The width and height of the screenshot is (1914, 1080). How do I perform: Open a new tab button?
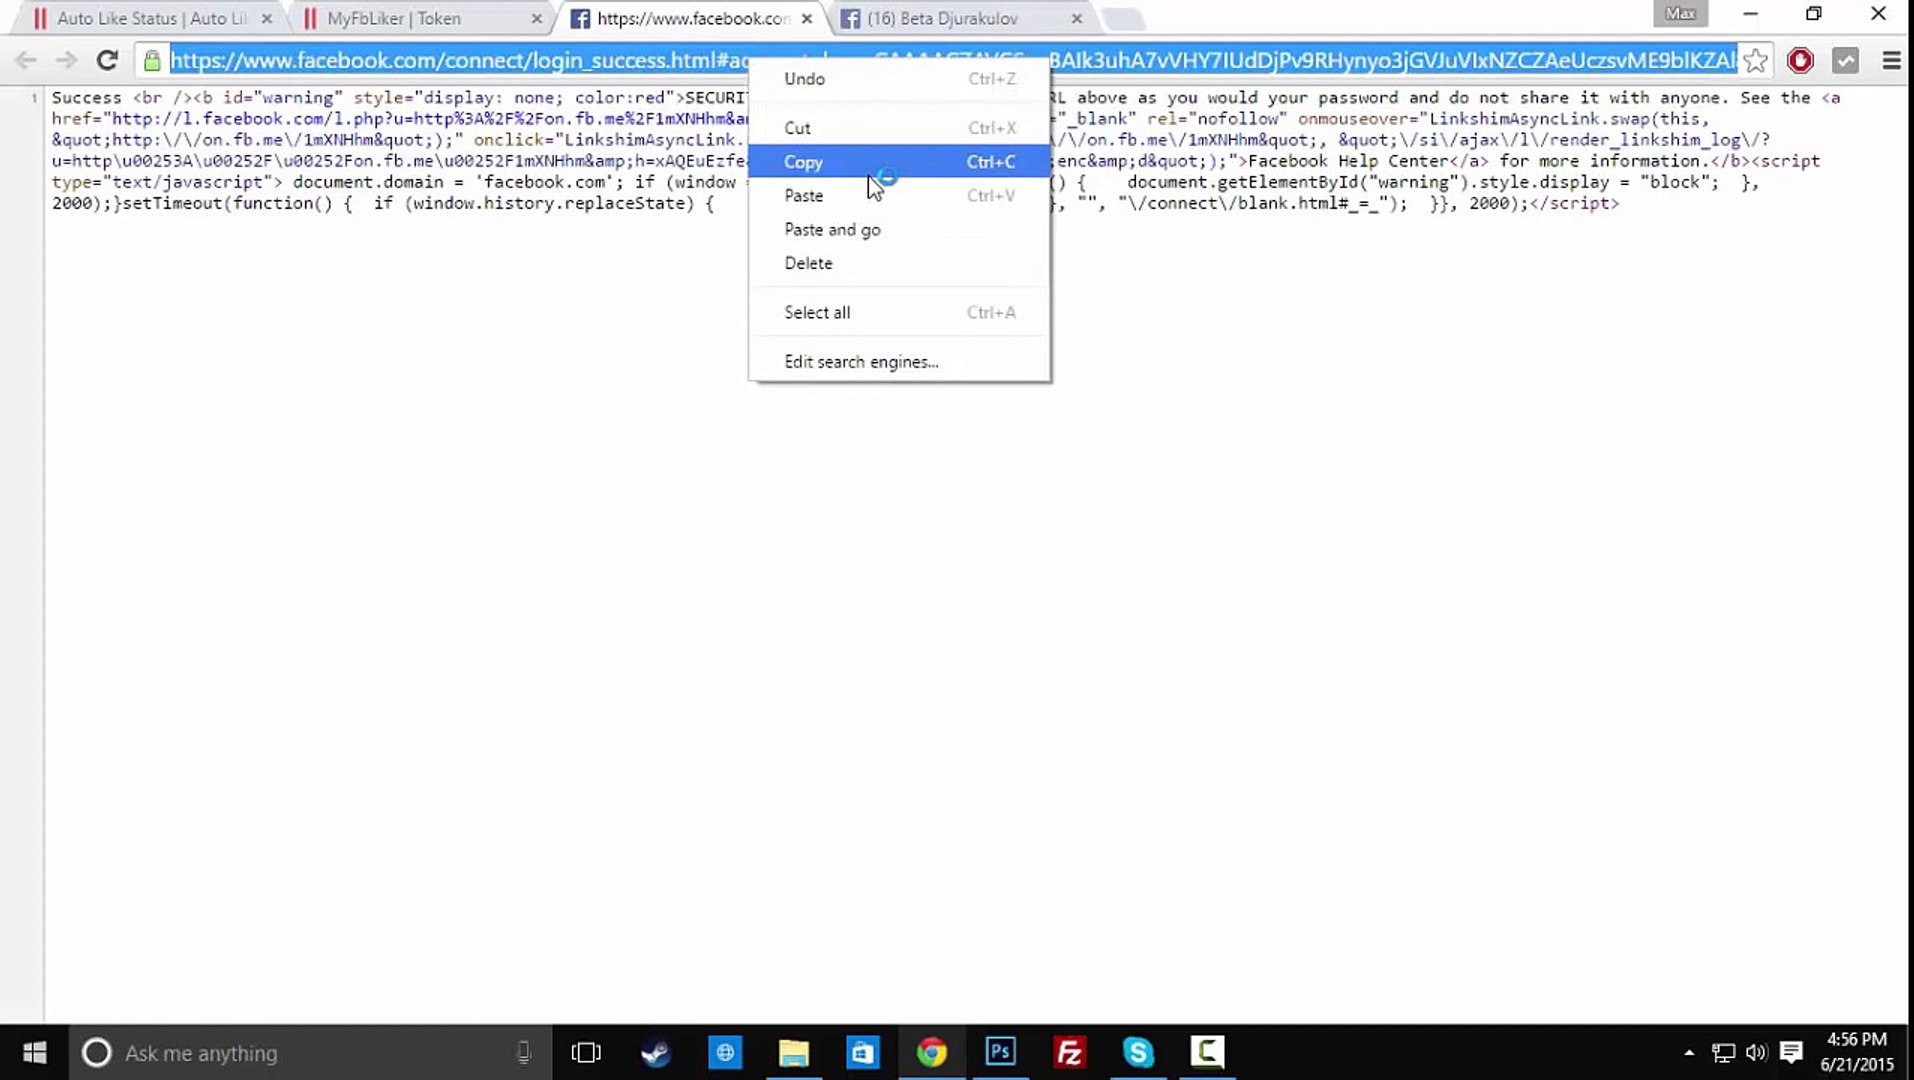tap(1124, 19)
